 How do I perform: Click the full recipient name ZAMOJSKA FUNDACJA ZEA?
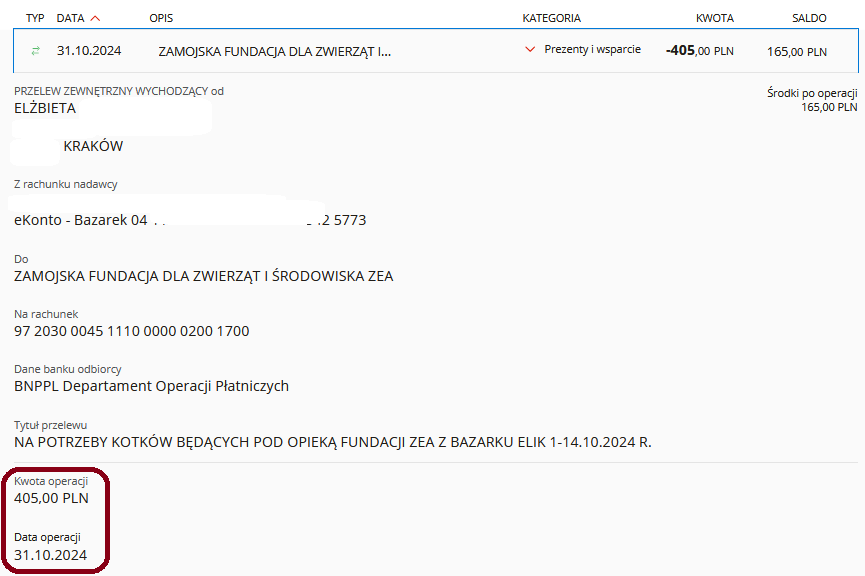203,276
